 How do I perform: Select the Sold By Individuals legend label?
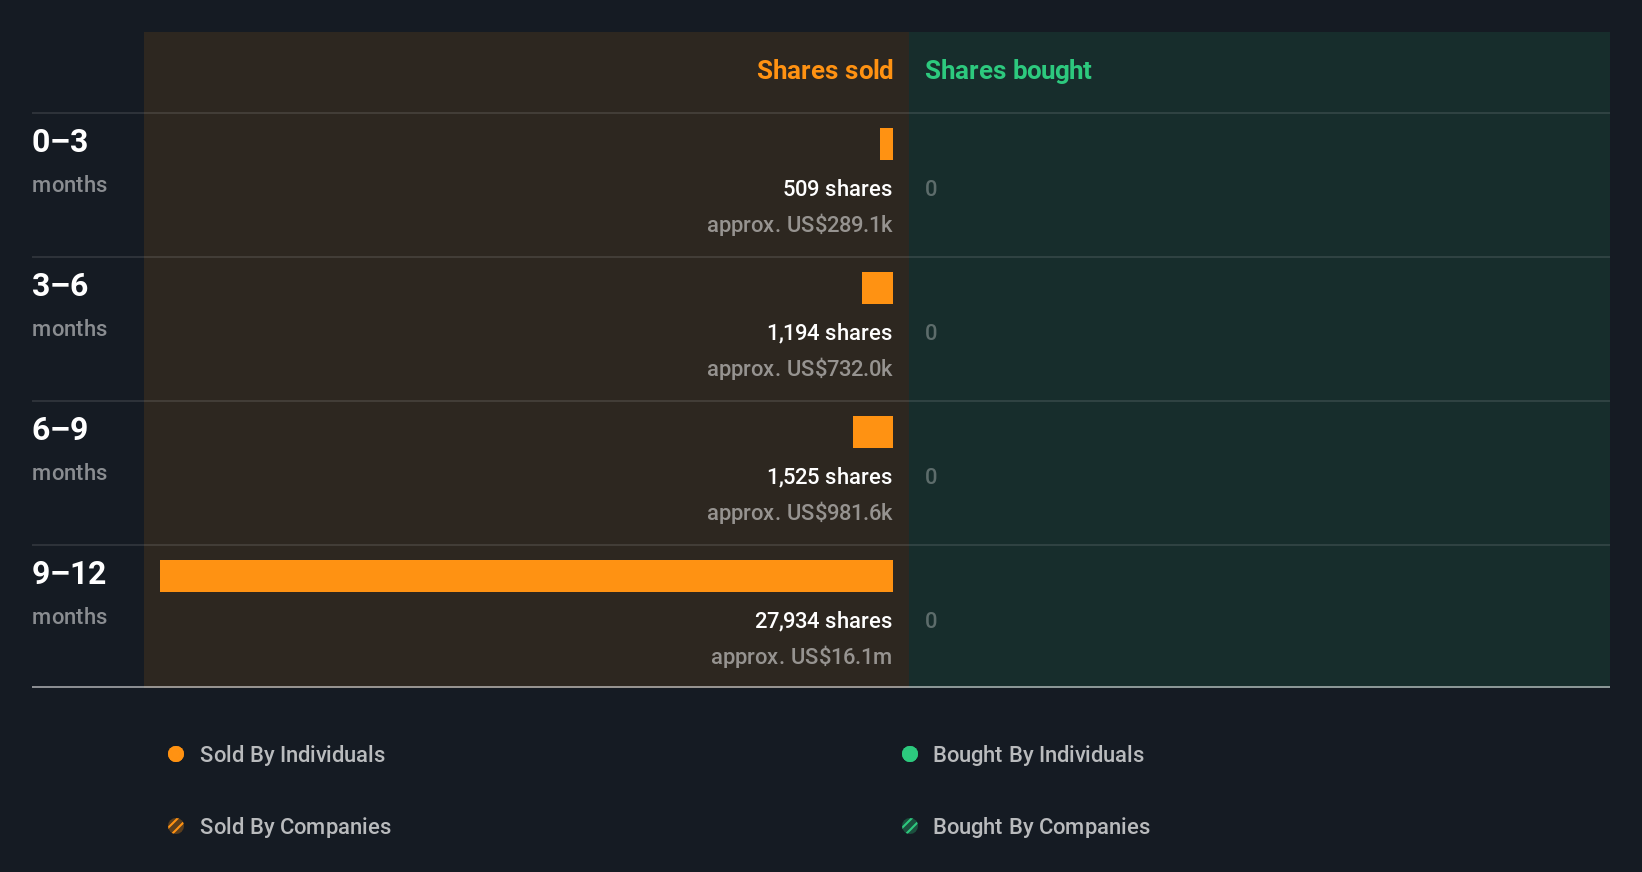tap(292, 754)
